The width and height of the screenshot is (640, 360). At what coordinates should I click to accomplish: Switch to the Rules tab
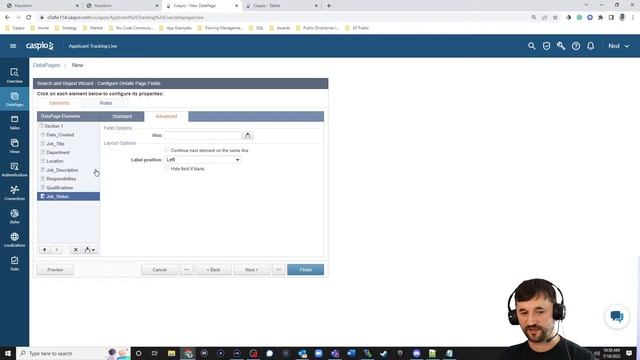click(x=106, y=103)
